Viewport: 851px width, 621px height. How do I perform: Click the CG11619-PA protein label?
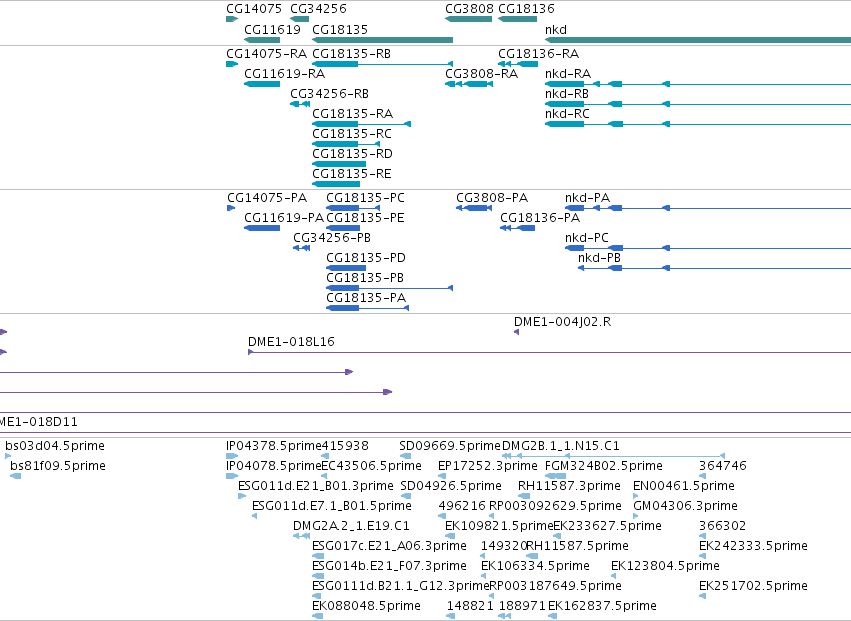pos(284,218)
